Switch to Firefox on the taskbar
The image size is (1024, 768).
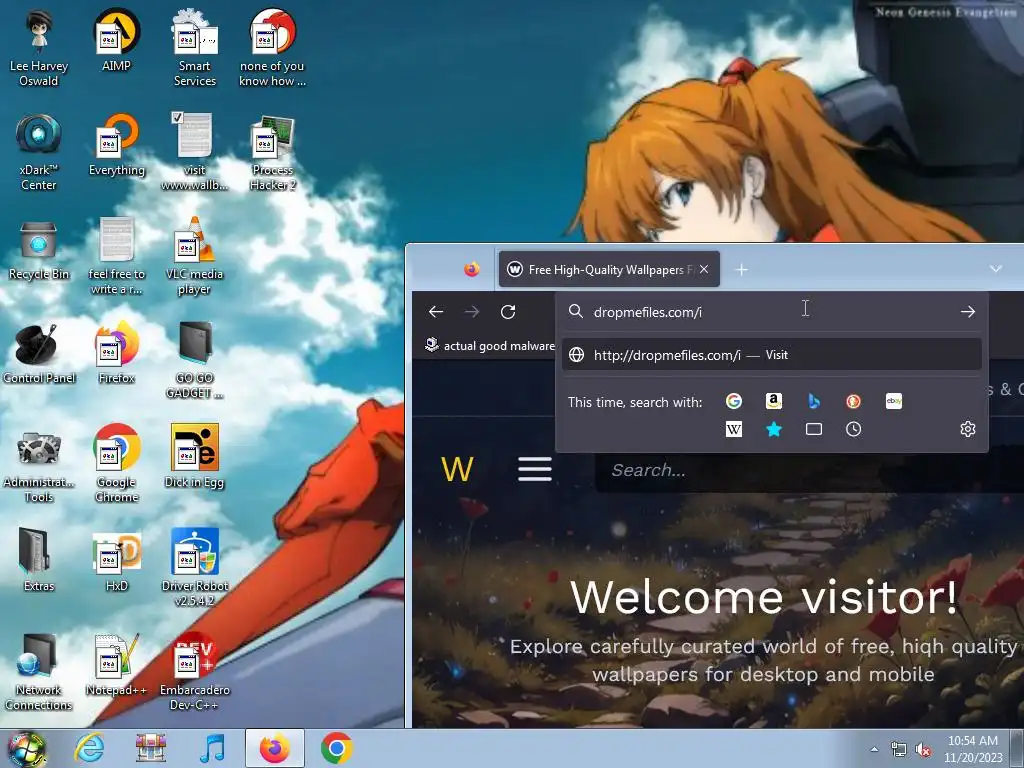[275, 748]
